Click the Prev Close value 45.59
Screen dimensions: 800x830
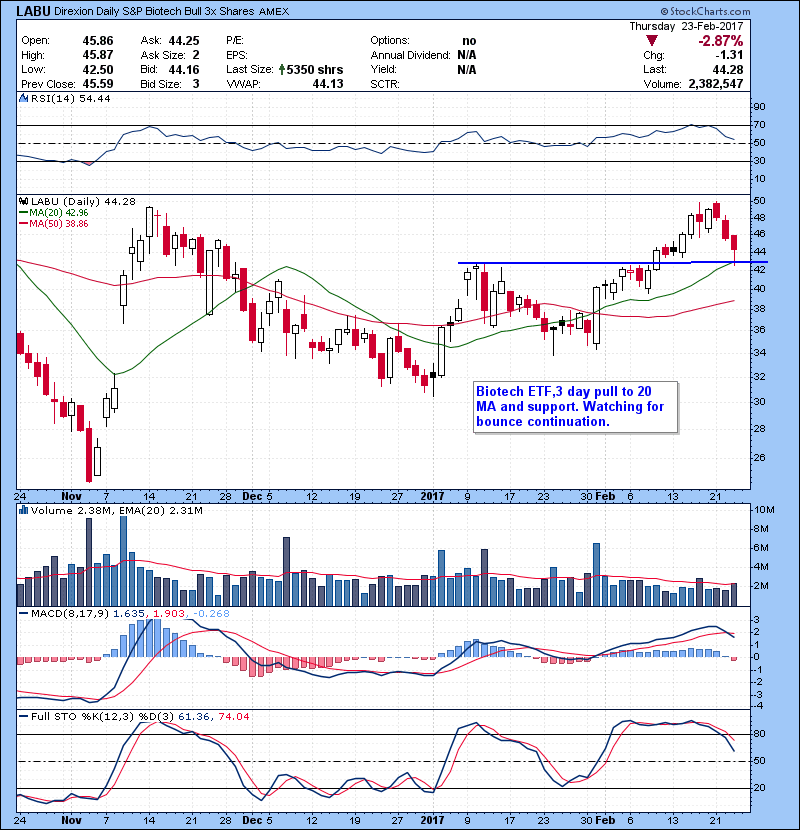[x=98, y=84]
